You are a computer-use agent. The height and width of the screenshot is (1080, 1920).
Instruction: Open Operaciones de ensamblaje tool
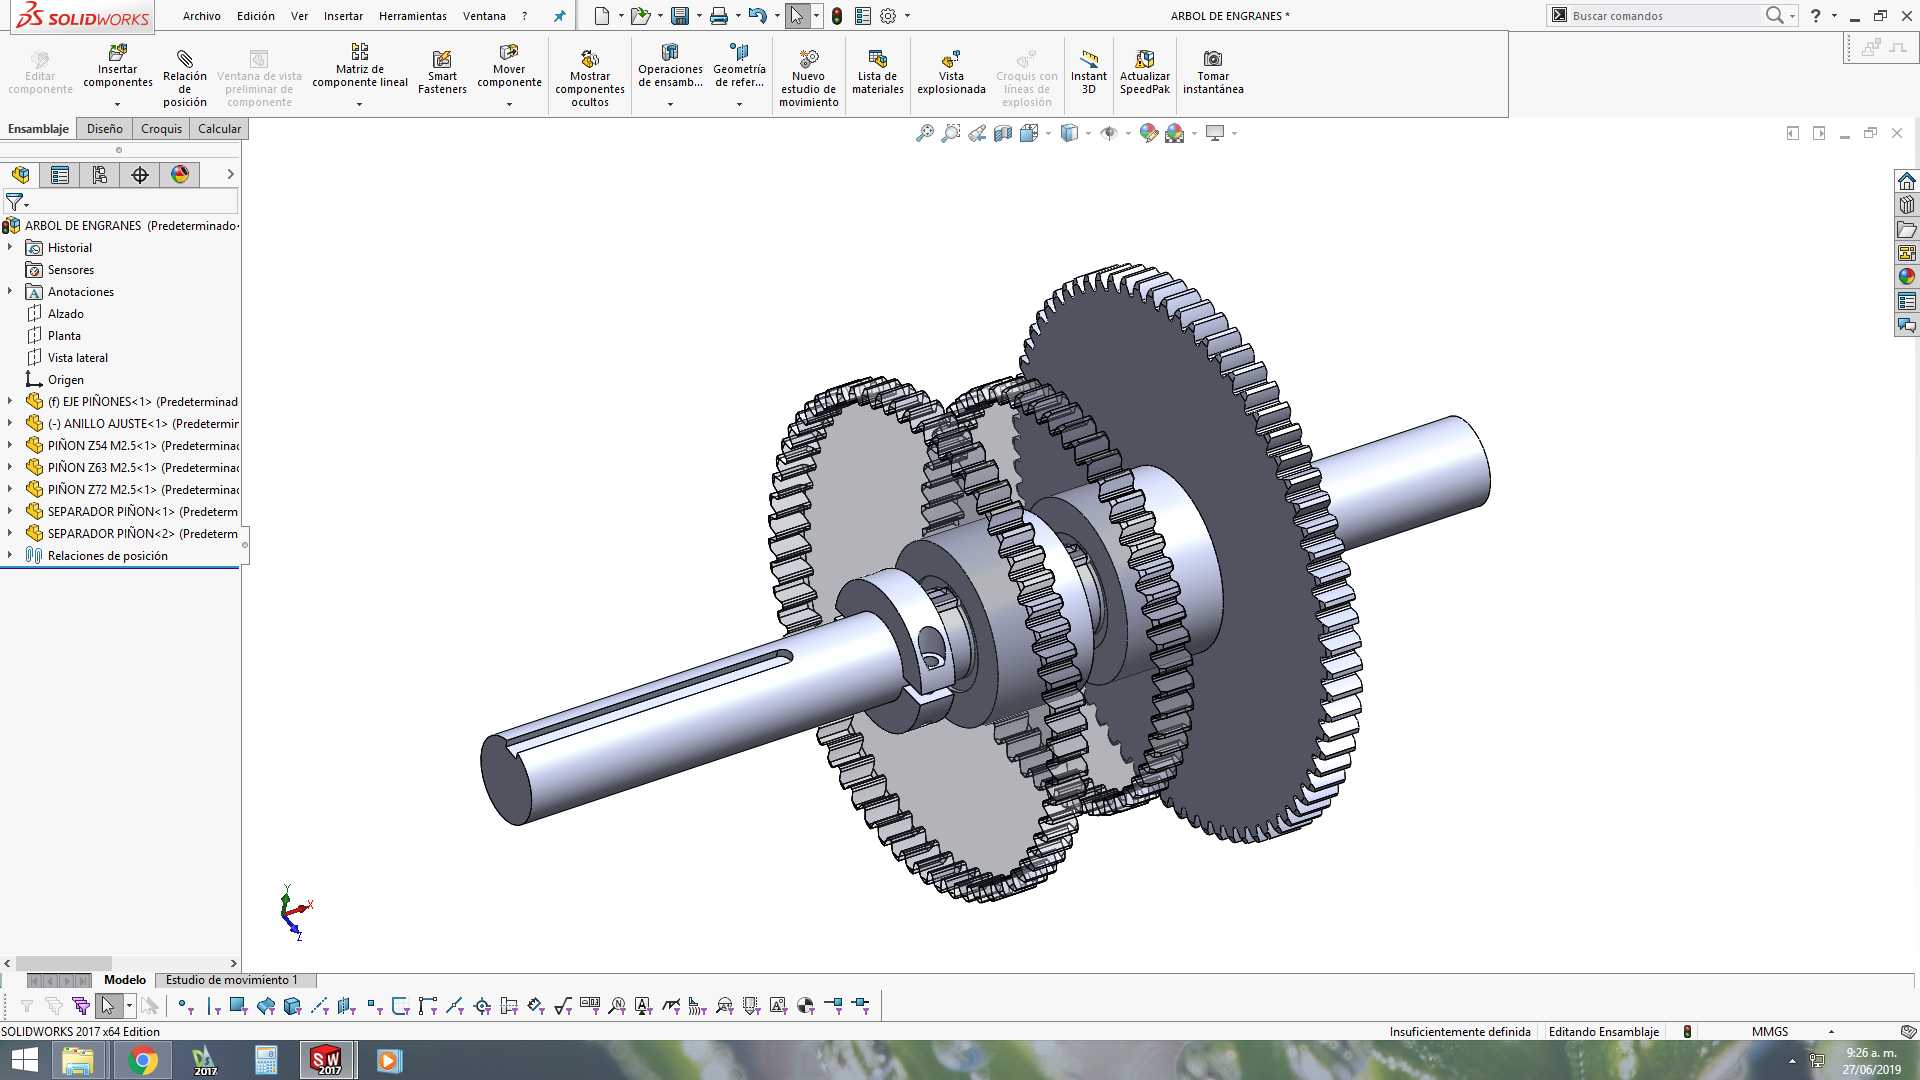point(670,66)
